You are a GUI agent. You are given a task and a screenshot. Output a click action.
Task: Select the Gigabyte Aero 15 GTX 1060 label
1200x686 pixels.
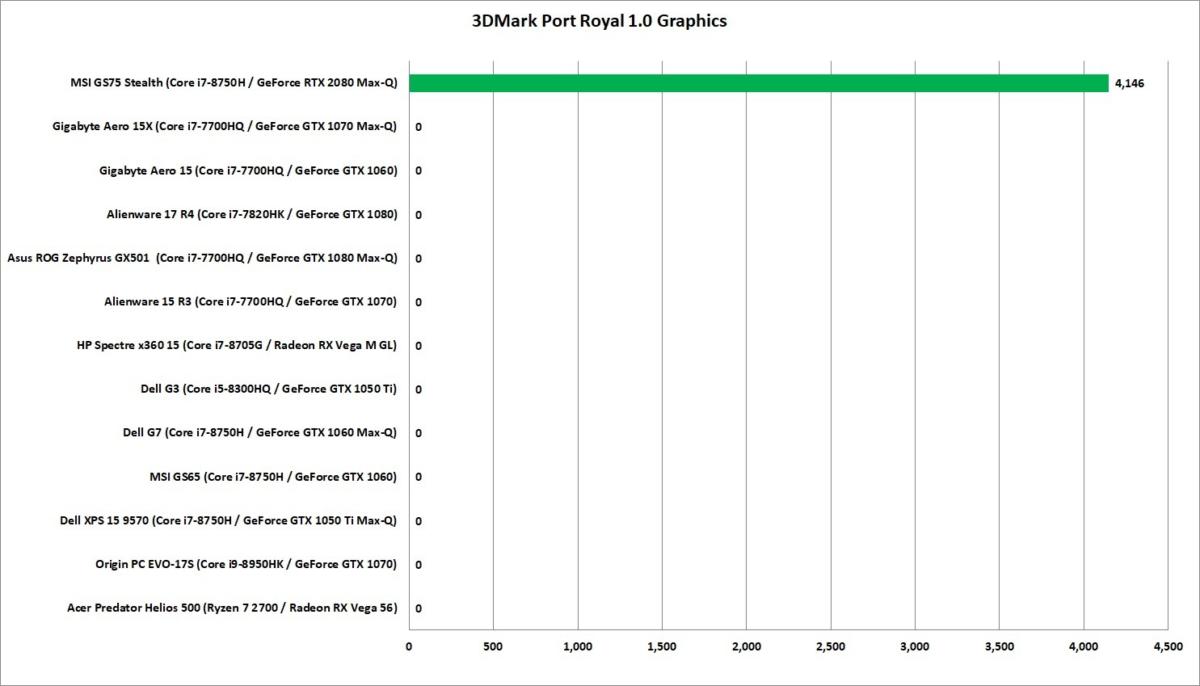[248, 171]
